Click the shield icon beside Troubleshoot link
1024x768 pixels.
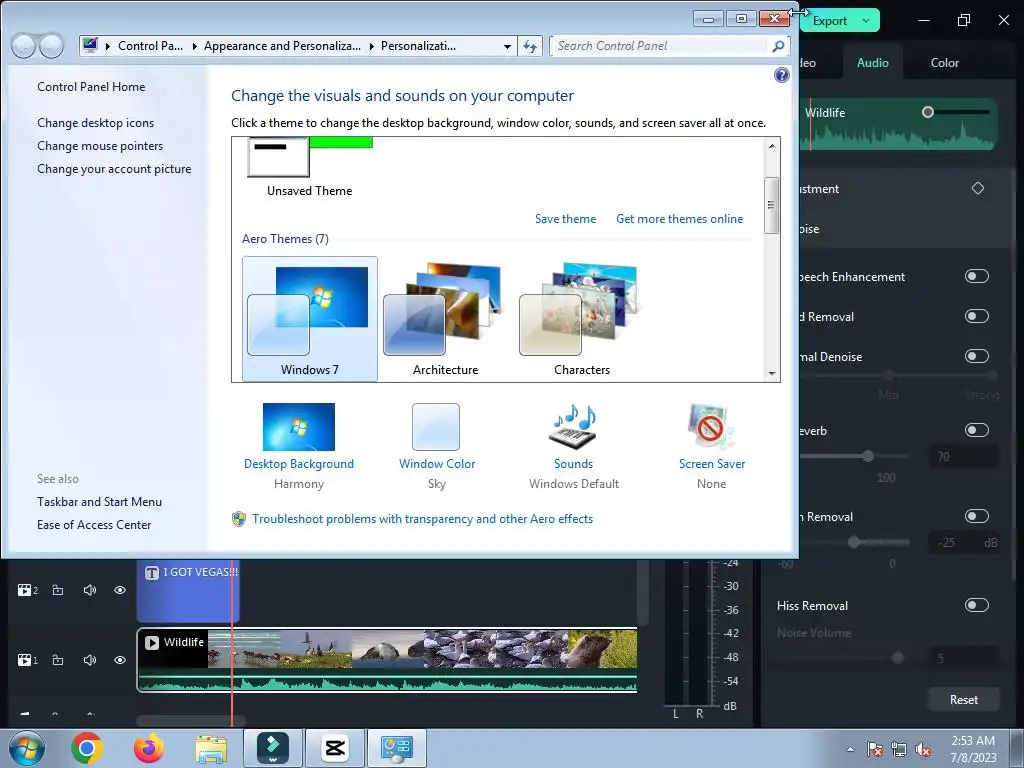pos(239,519)
